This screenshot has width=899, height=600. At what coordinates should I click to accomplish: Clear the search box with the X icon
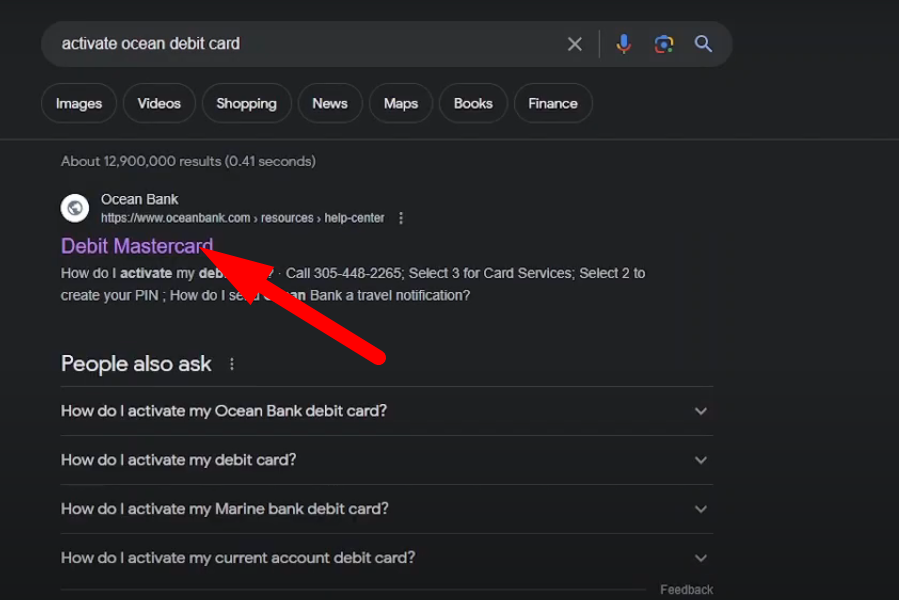click(x=574, y=44)
